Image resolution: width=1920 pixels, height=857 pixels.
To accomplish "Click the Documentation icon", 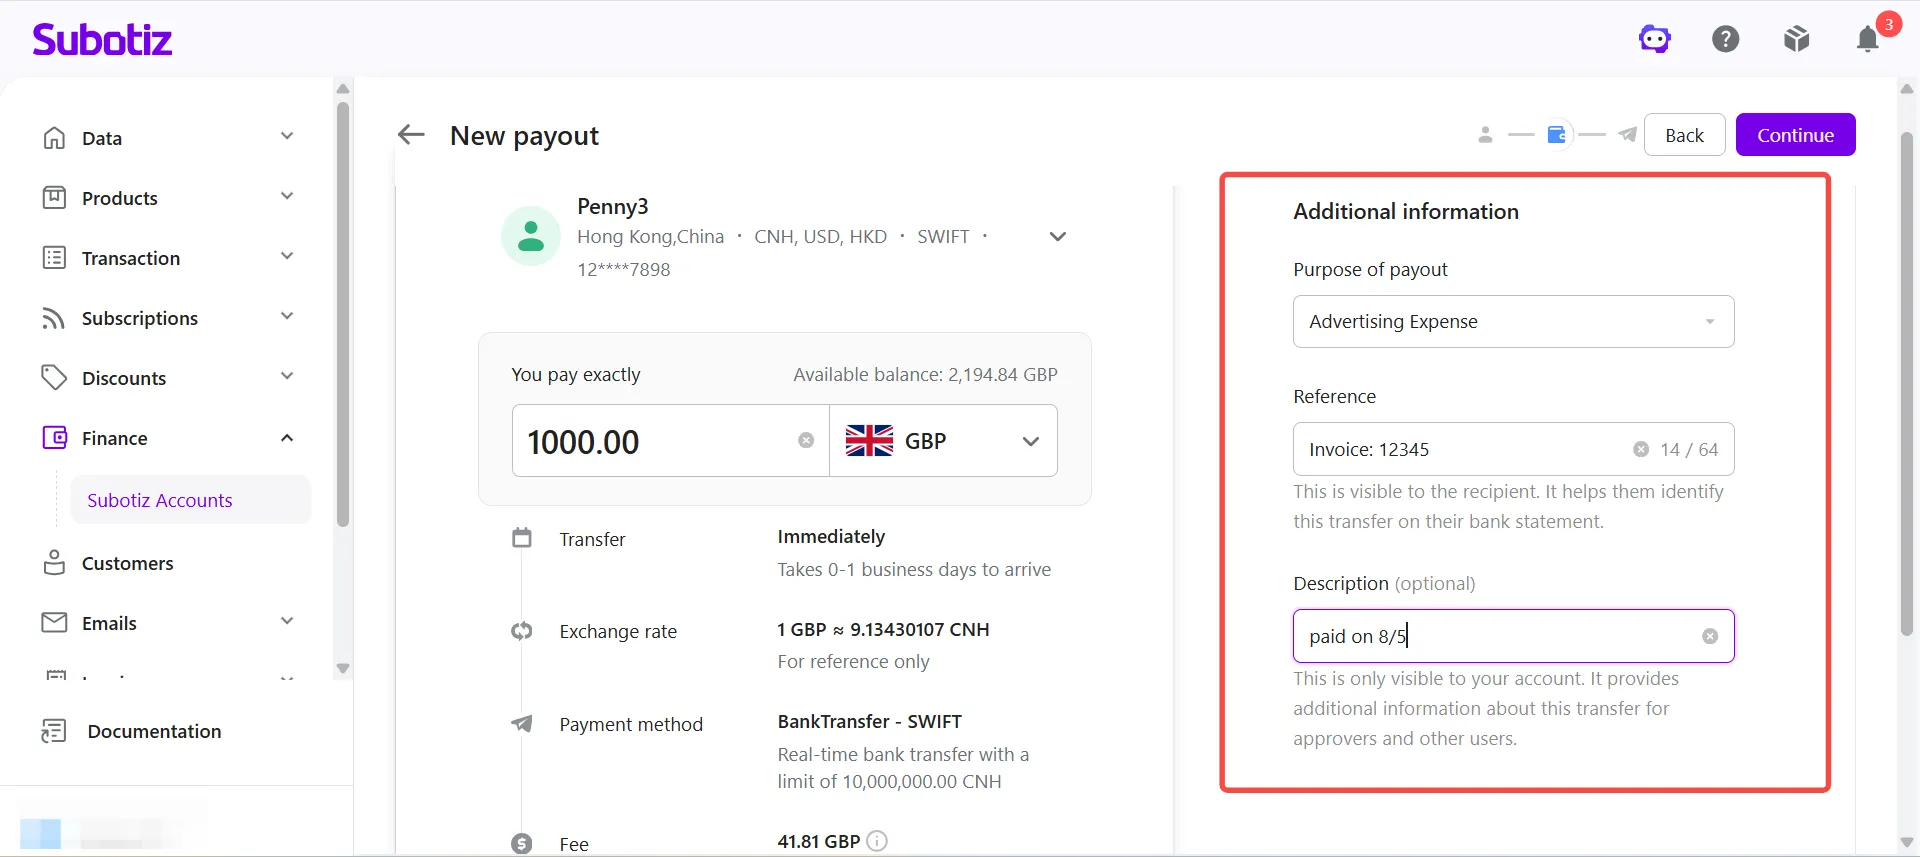I will coord(54,731).
